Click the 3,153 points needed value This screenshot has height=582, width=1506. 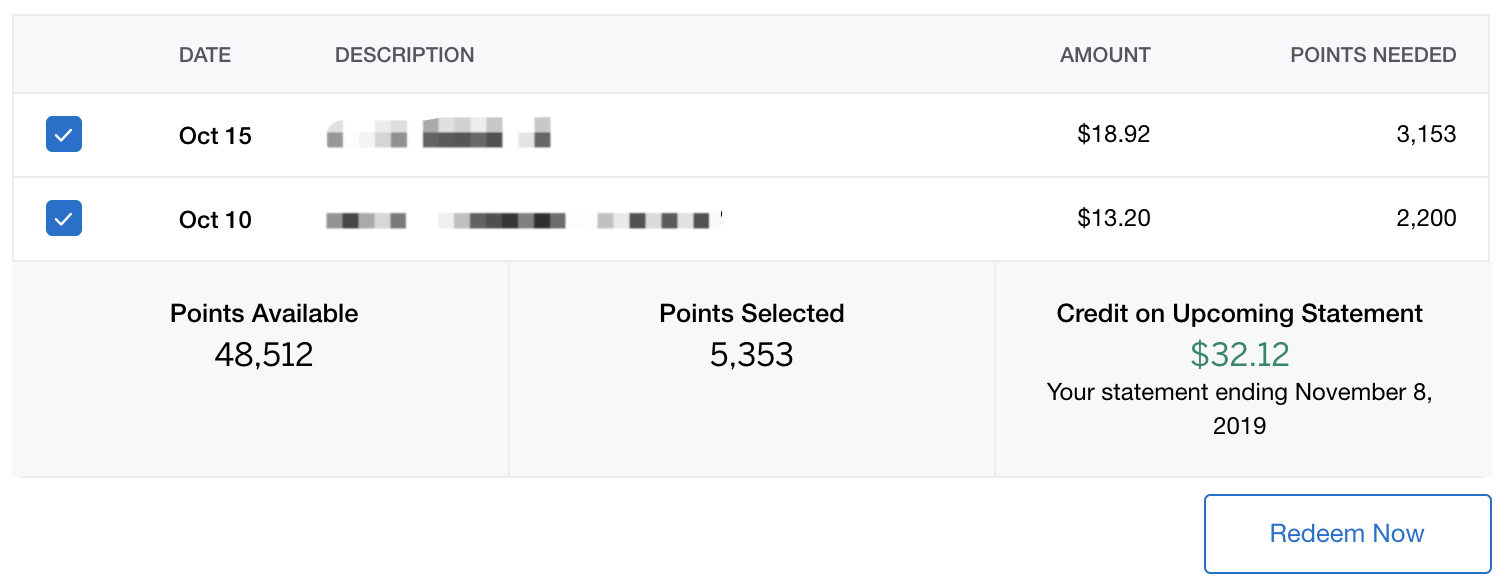1427,134
